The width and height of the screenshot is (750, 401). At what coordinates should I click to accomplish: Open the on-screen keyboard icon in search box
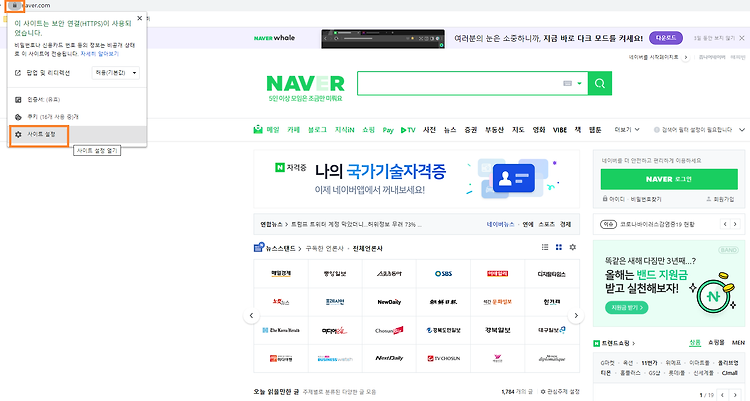(567, 83)
